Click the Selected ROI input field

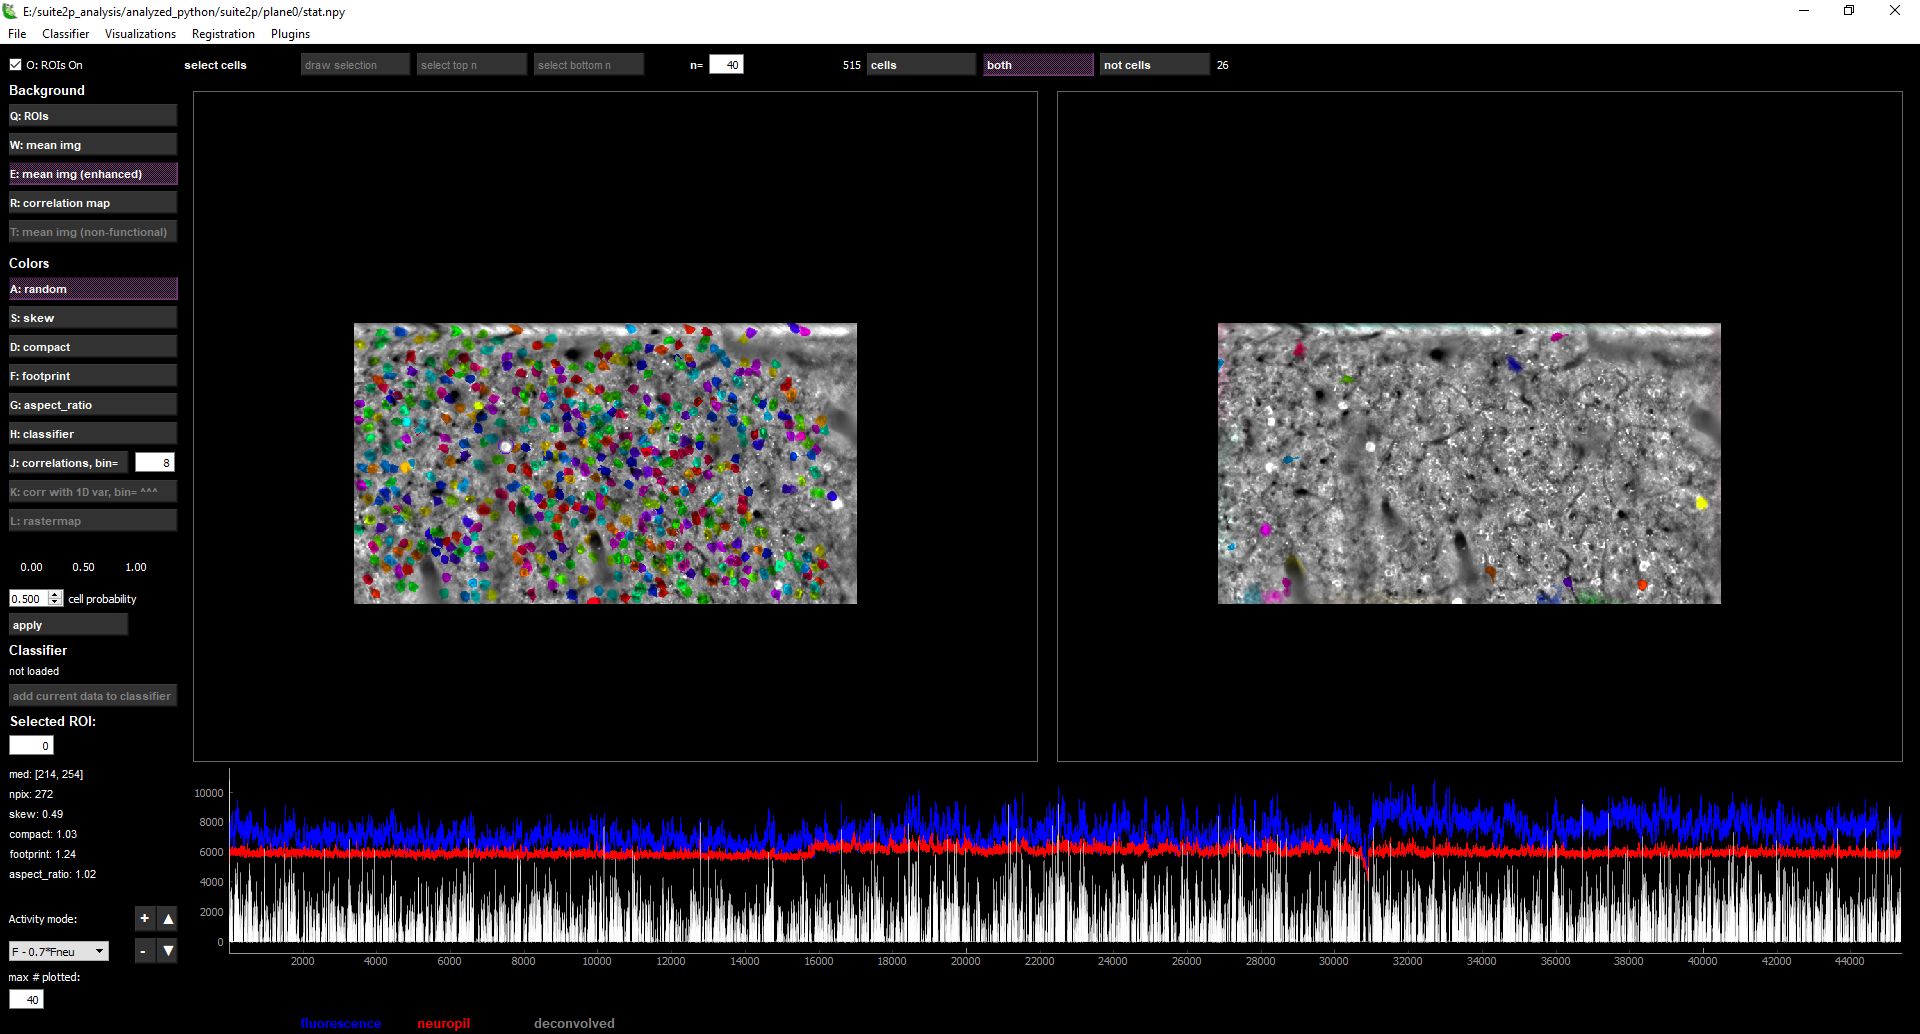(x=31, y=745)
